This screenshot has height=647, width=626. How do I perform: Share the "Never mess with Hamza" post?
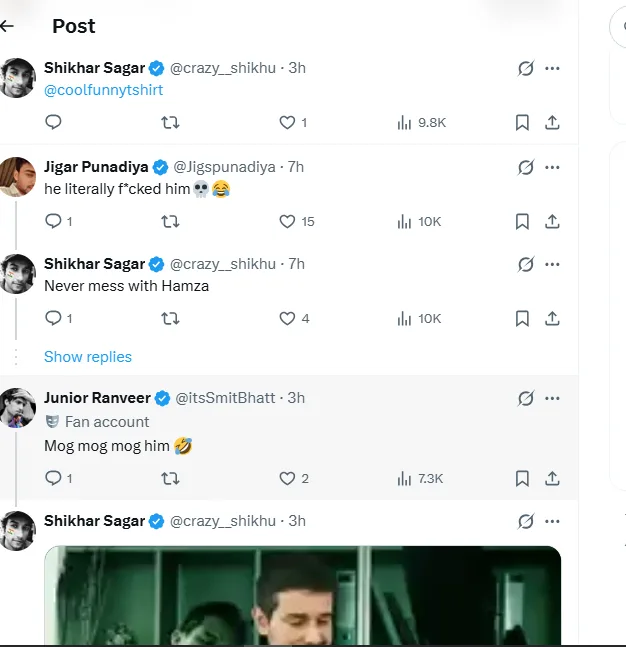(x=552, y=319)
